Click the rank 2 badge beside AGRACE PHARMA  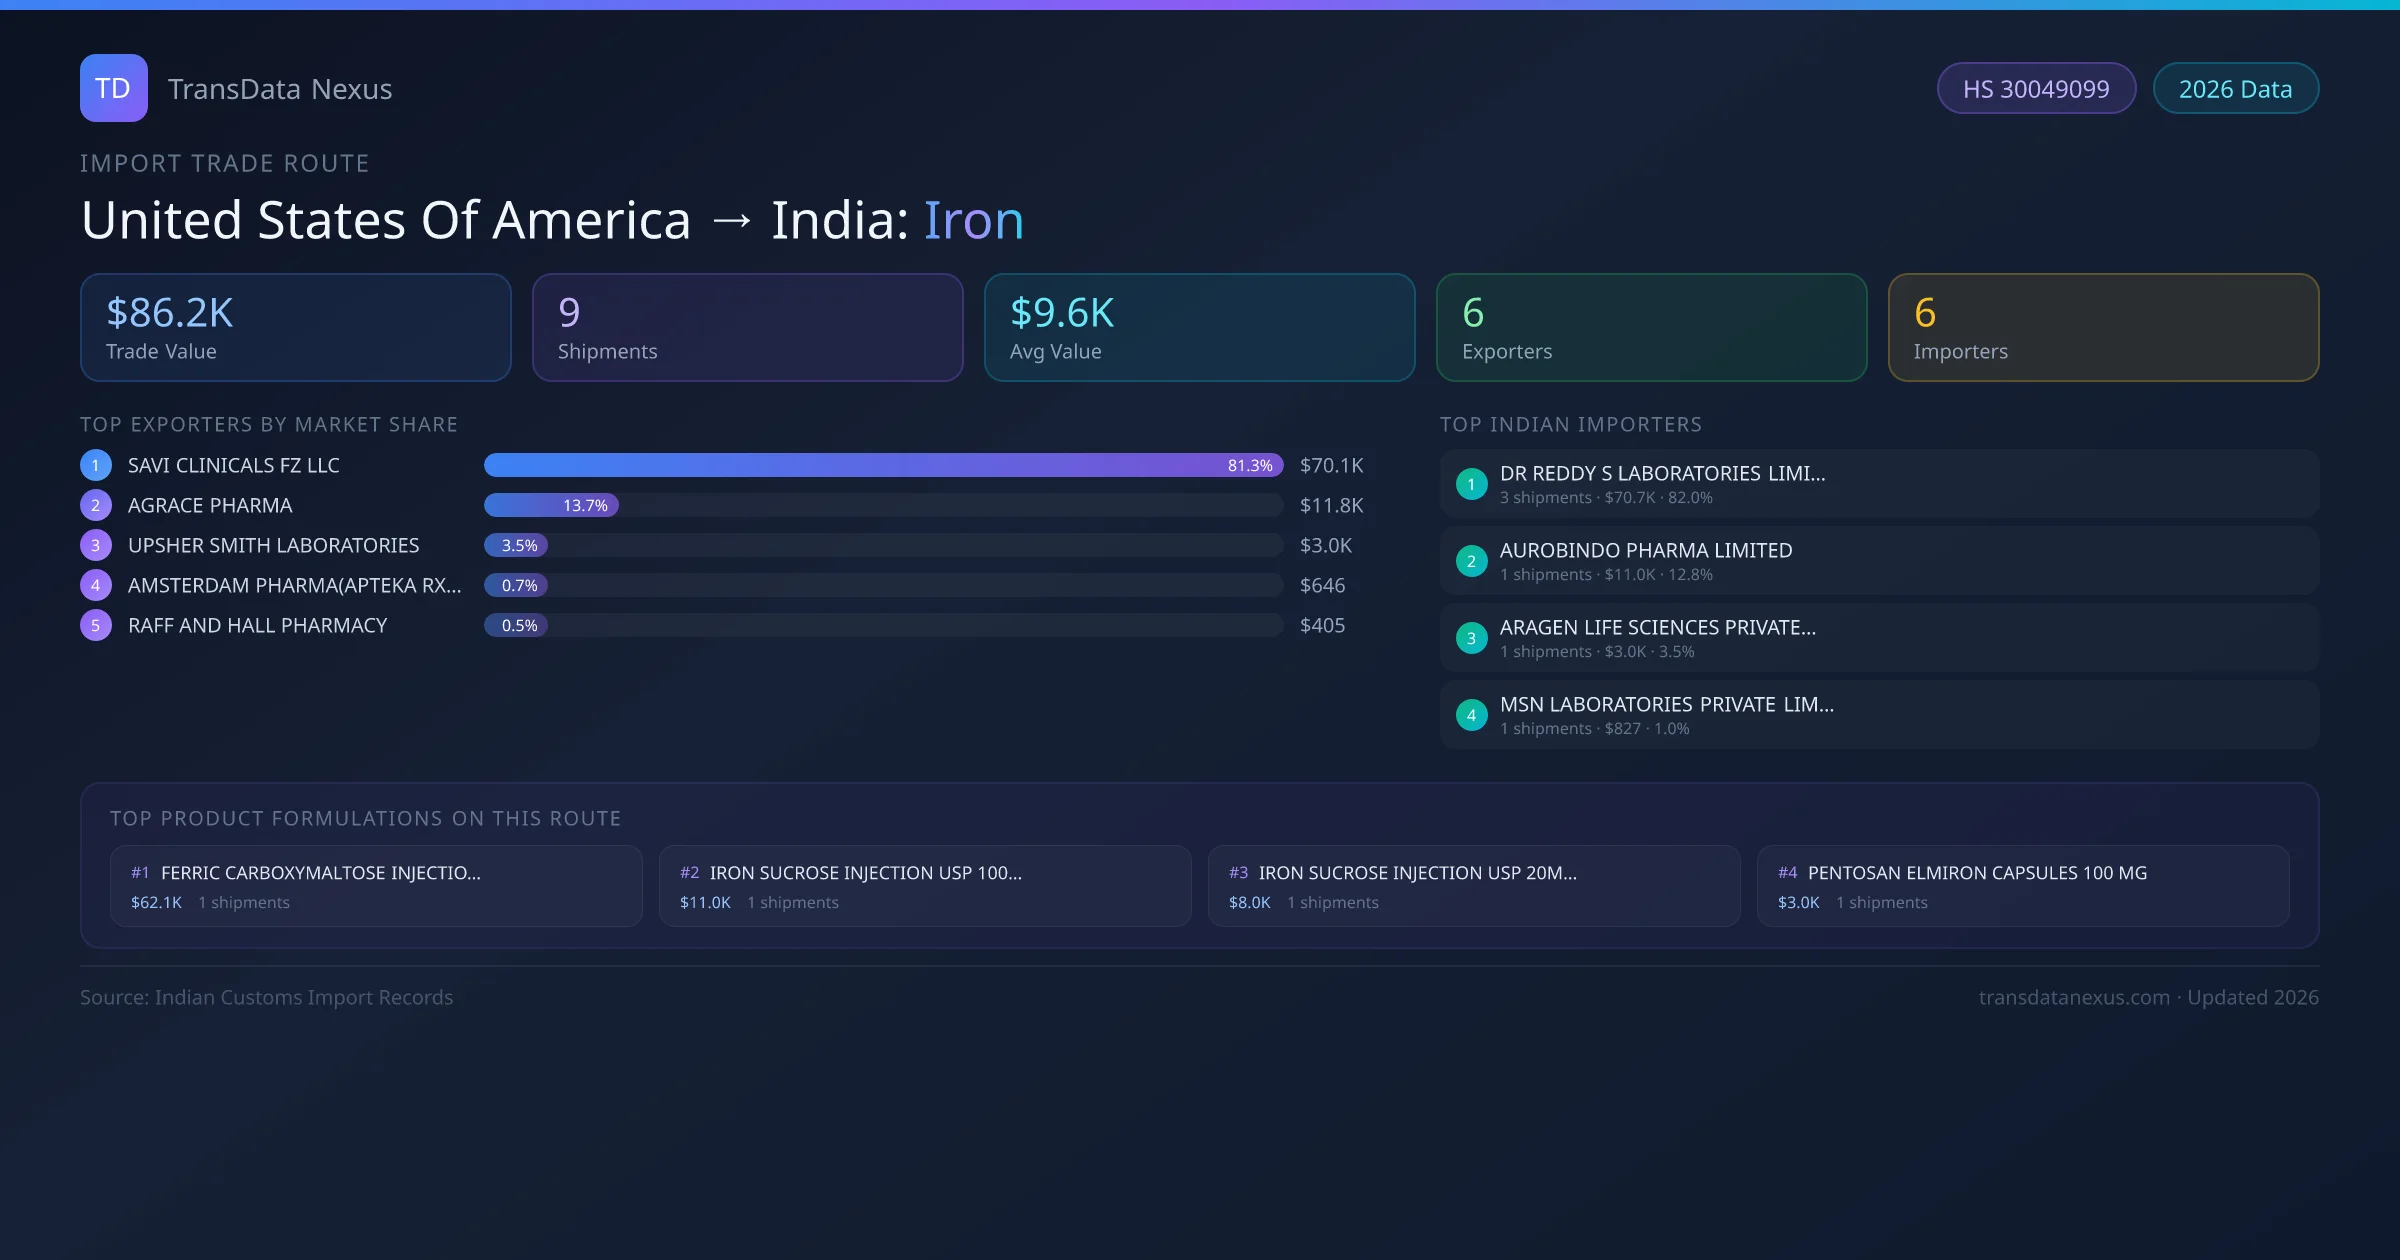(x=95, y=505)
